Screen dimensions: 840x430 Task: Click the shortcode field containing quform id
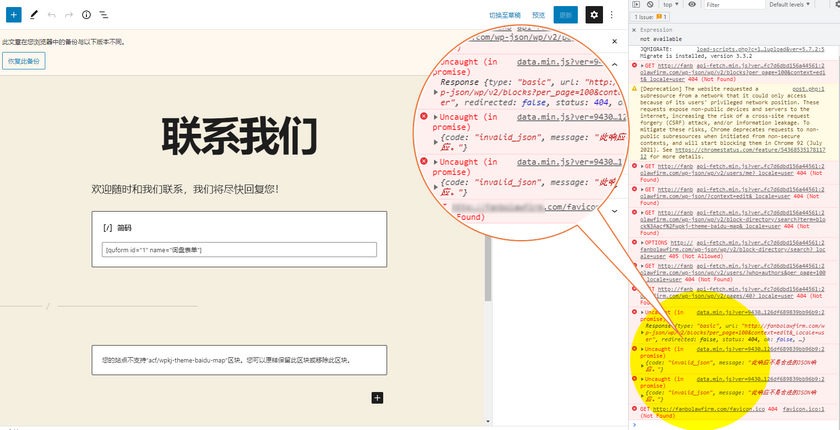coord(239,250)
